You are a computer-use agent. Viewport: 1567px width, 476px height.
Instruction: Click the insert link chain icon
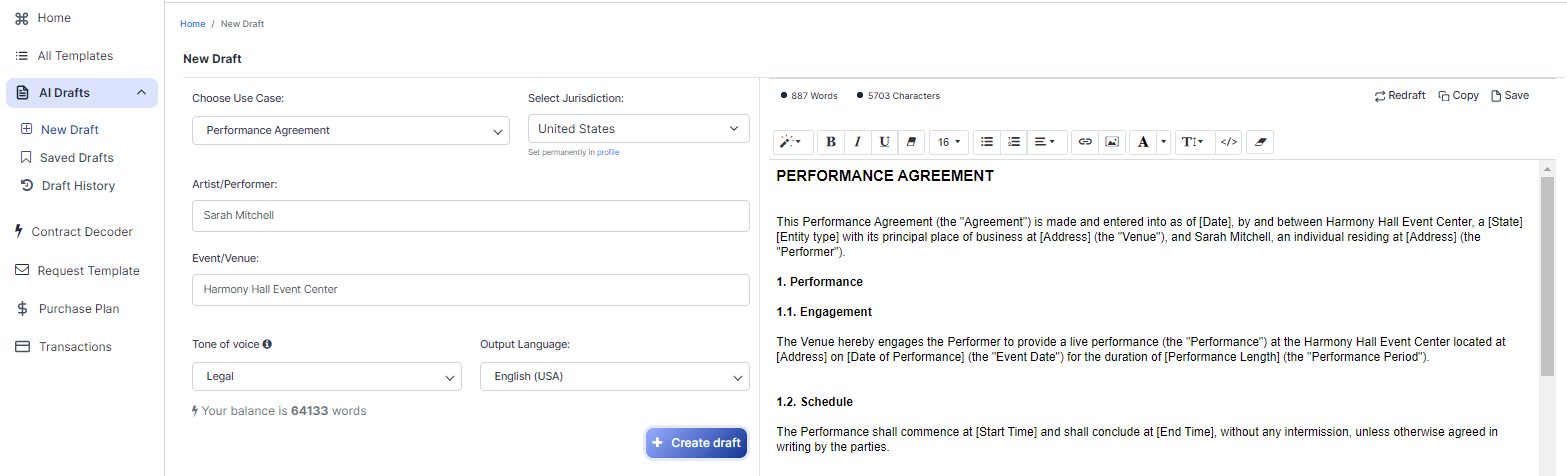(1085, 142)
